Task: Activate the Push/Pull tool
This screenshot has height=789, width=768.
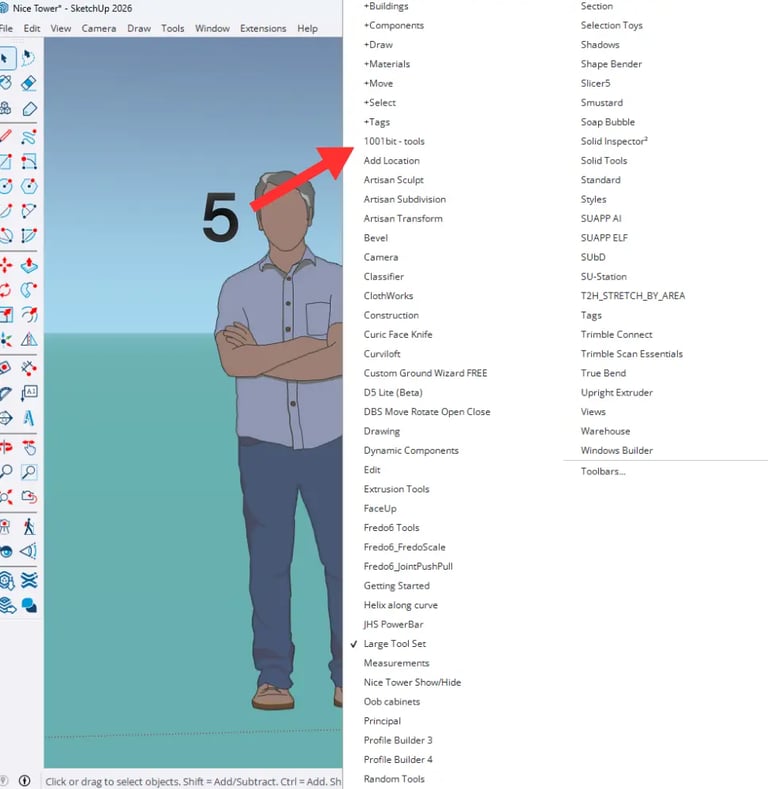Action: [x=29, y=265]
